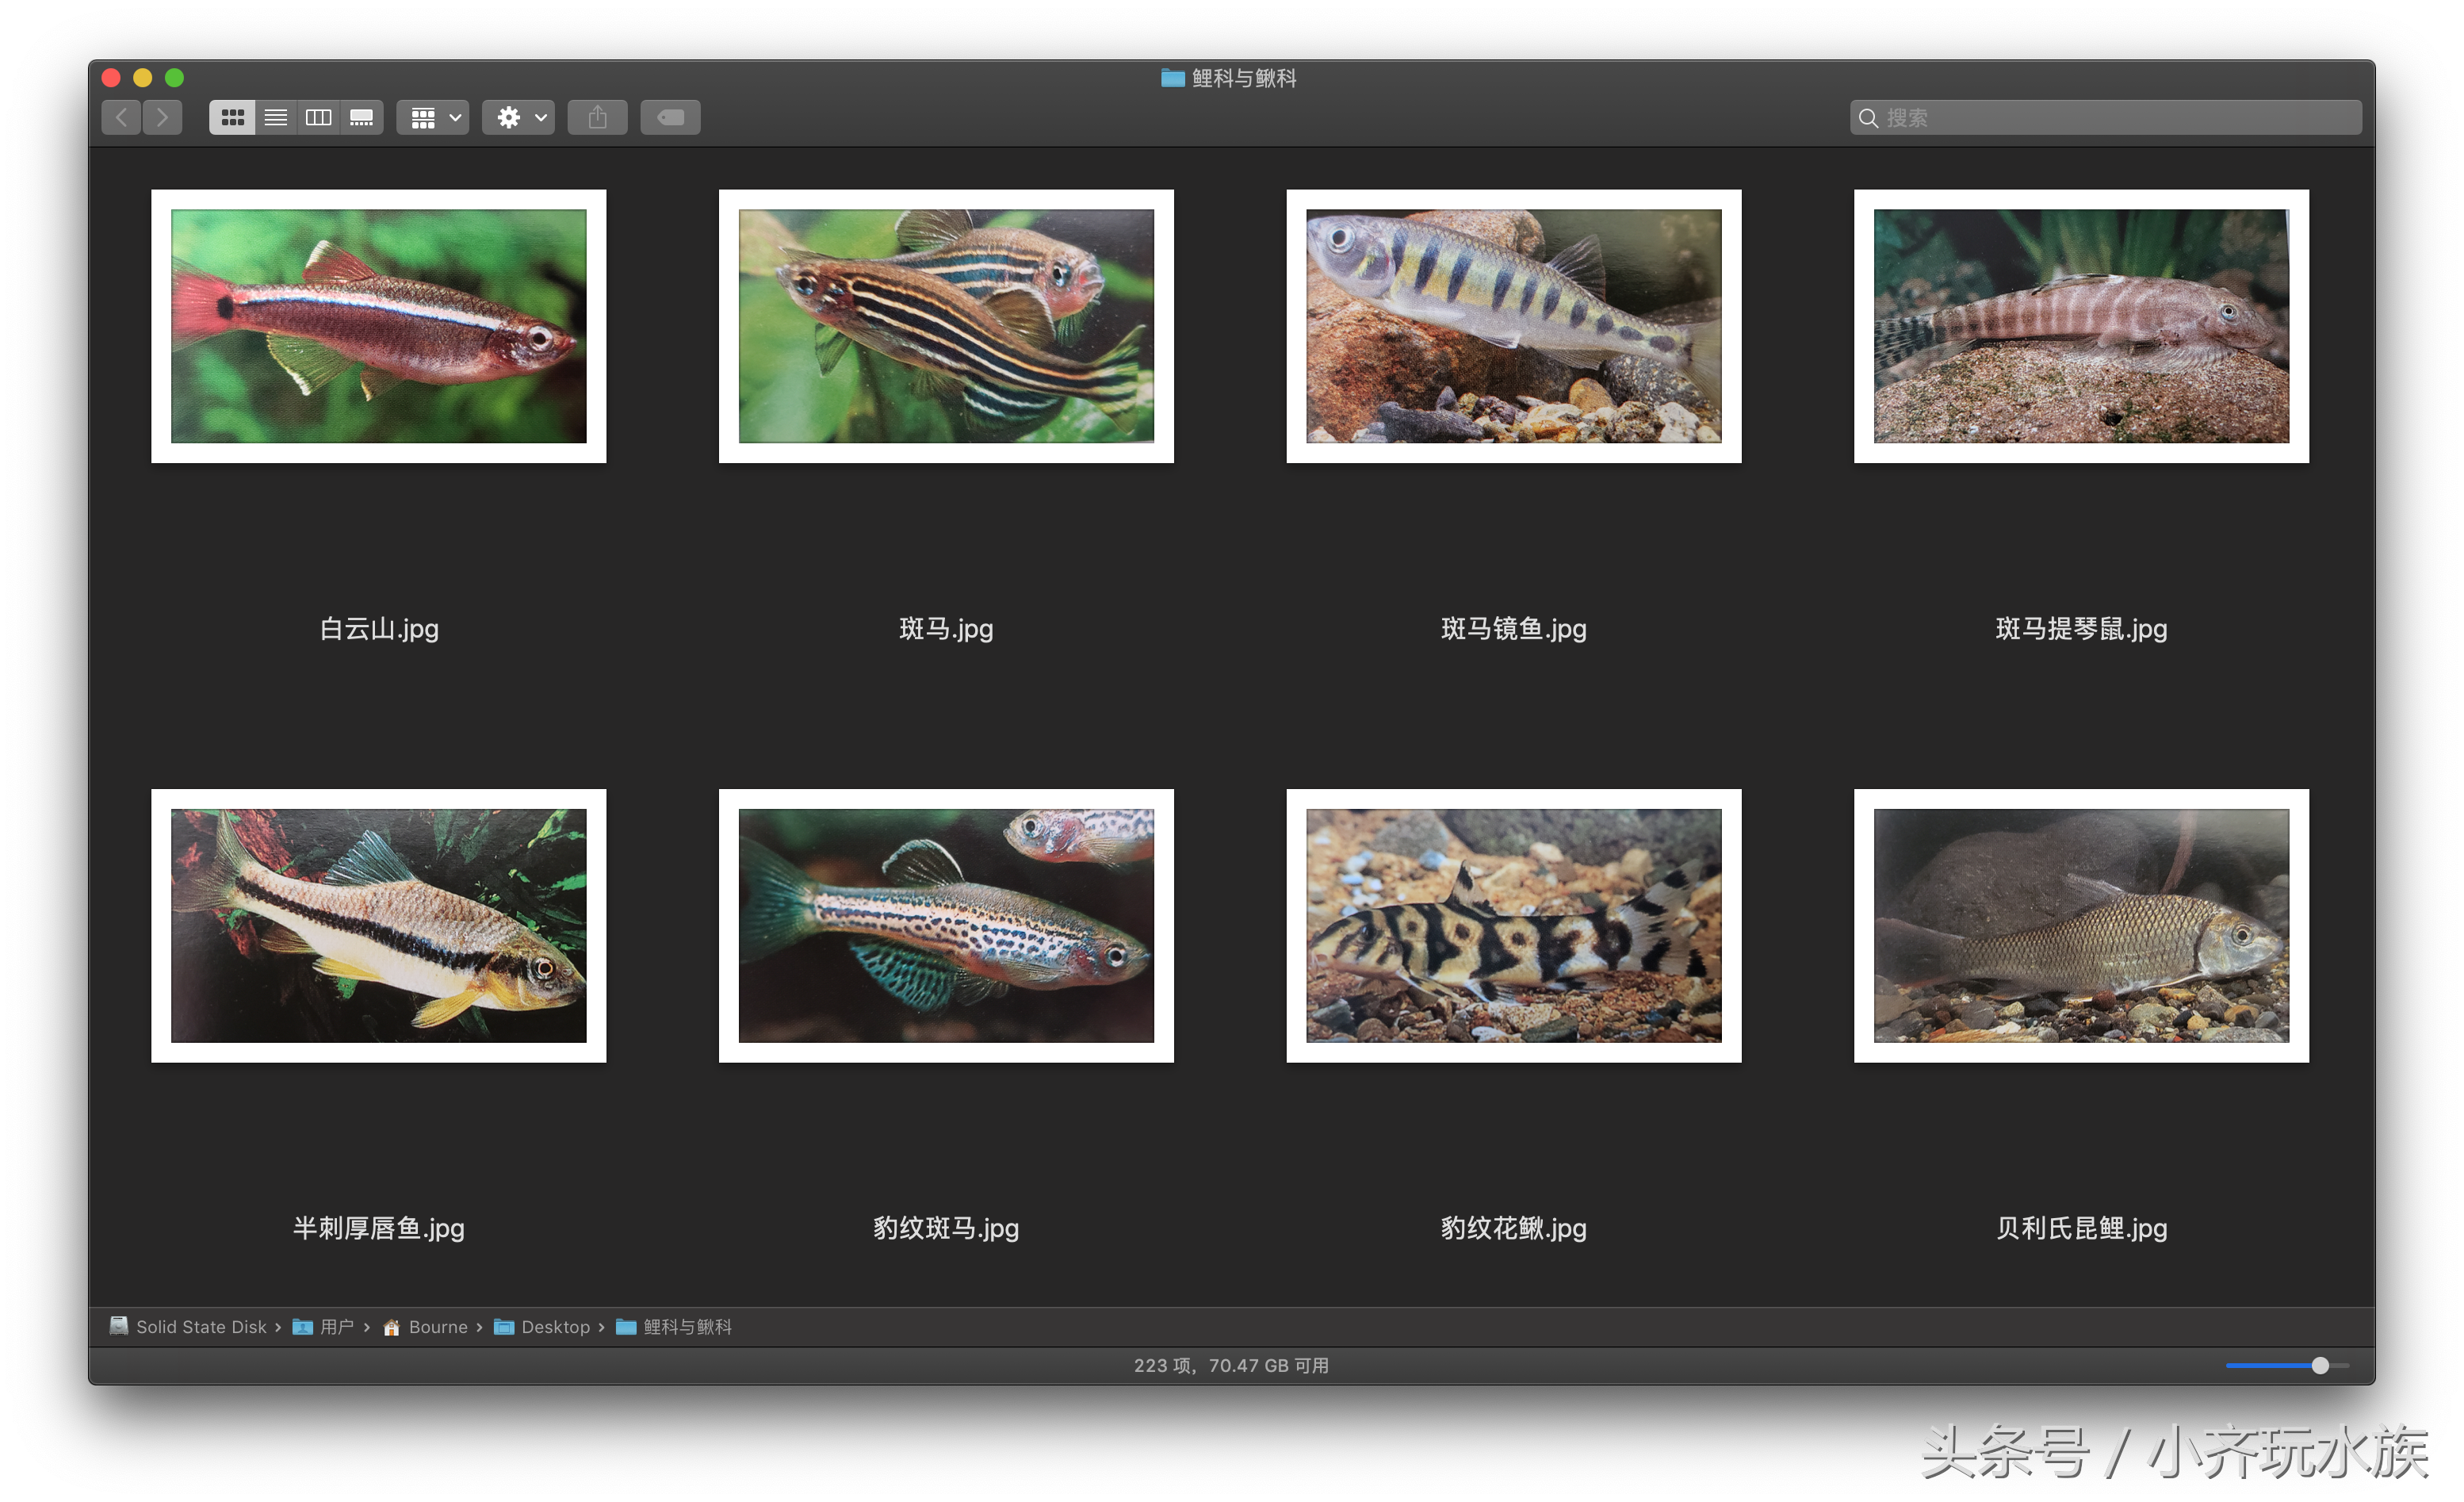Click the folder icon in the title bar
Screen dimensions: 2464x1502
point(1173,78)
